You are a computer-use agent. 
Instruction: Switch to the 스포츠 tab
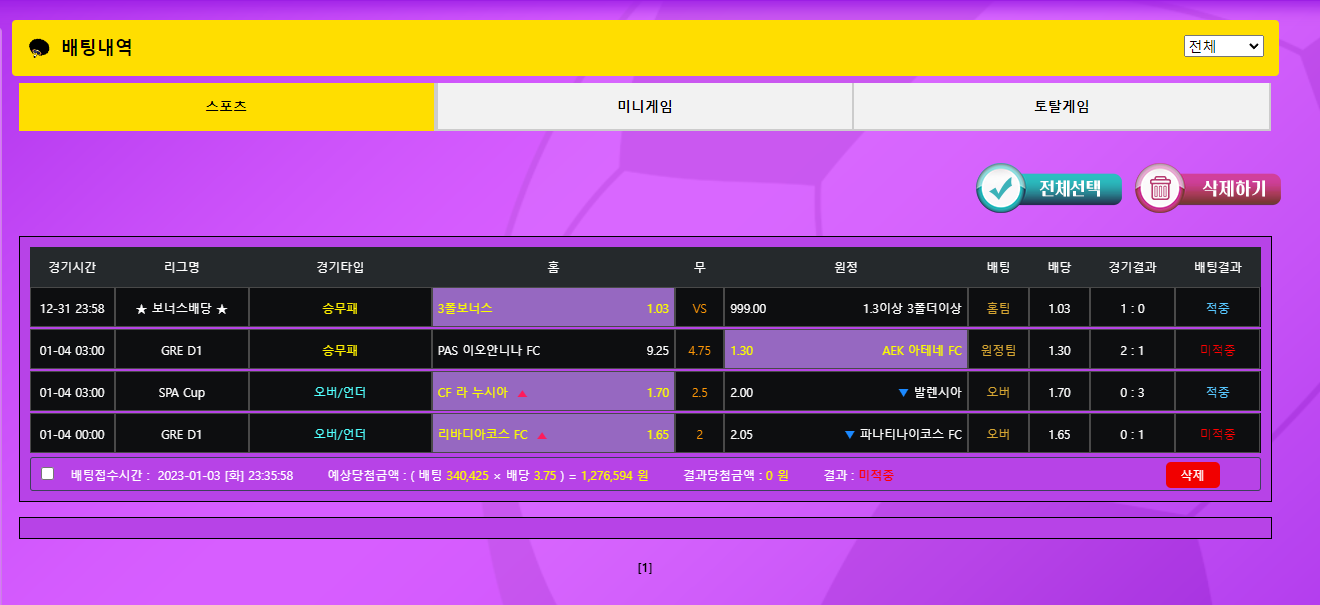226,107
